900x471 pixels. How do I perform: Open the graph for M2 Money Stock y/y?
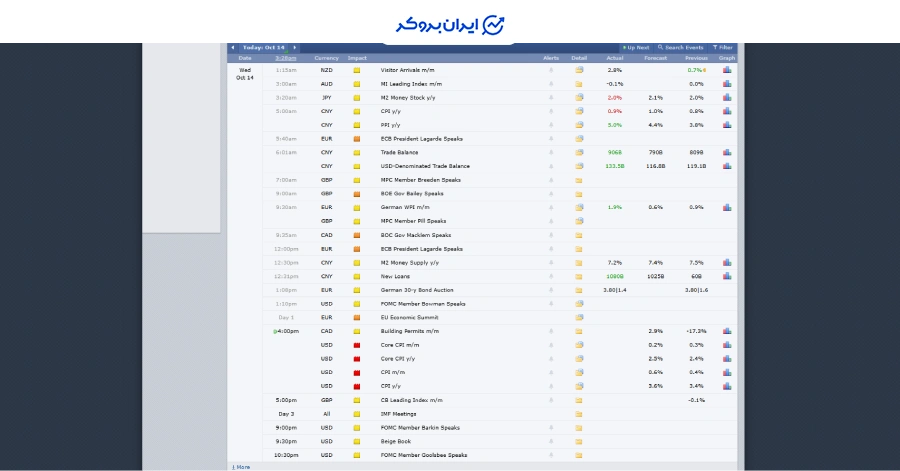point(727,98)
